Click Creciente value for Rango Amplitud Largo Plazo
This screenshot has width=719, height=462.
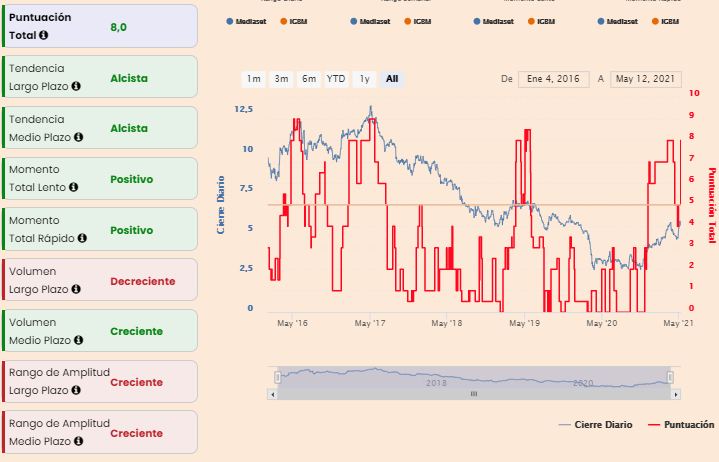[x=136, y=382]
